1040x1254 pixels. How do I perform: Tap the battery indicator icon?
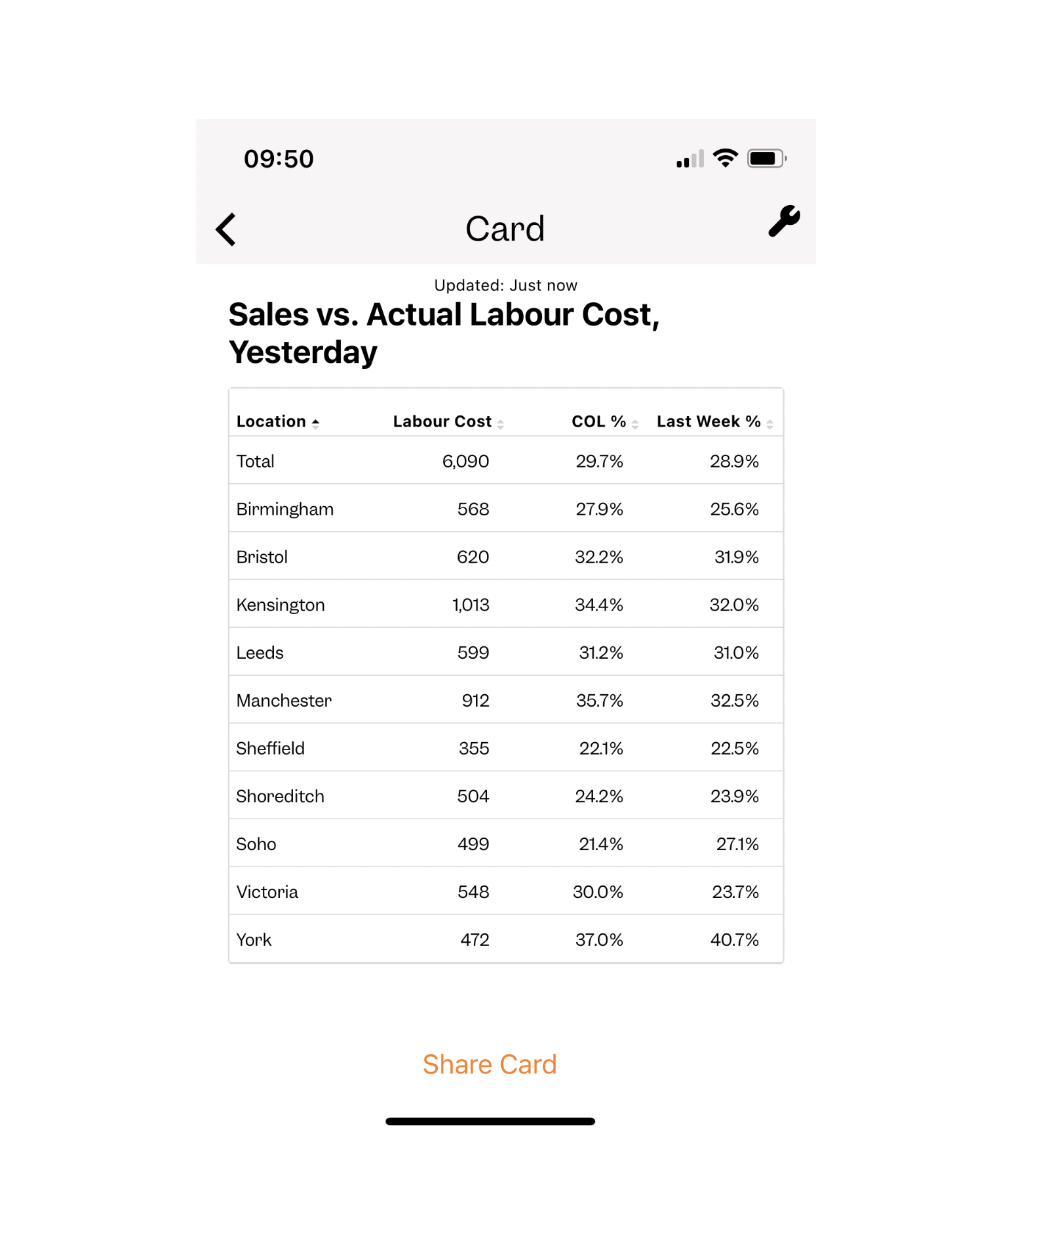click(x=767, y=158)
